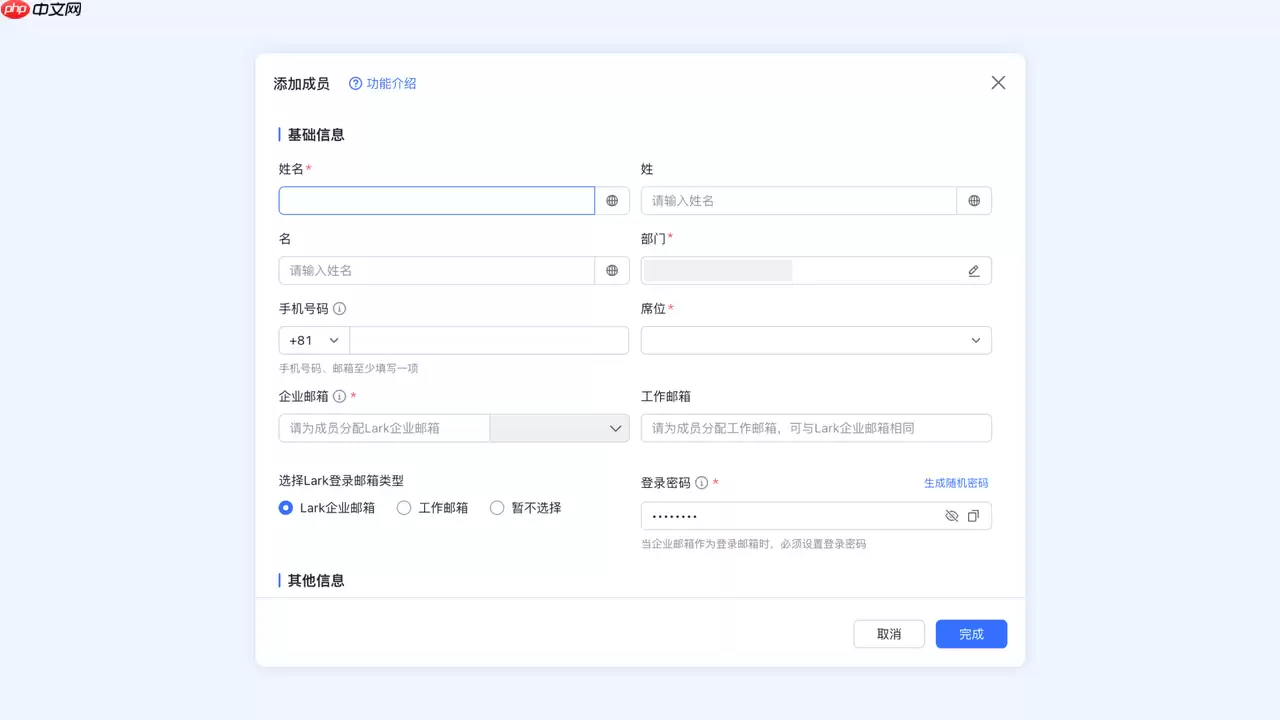Viewport: 1280px width, 720px height.
Task: Open the email domain dropdown next to 企业邮箱
Action: coord(615,428)
